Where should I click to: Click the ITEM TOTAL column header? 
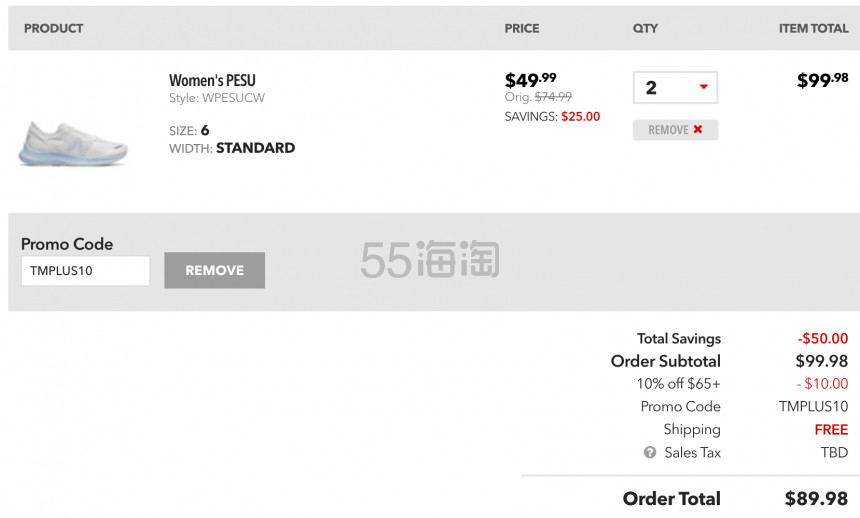coord(813,28)
